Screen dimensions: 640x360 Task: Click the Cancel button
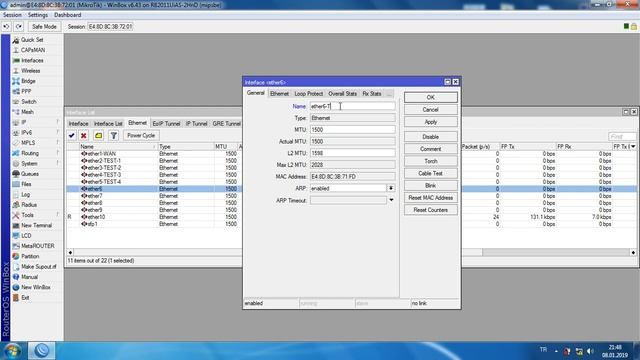[x=431, y=109]
